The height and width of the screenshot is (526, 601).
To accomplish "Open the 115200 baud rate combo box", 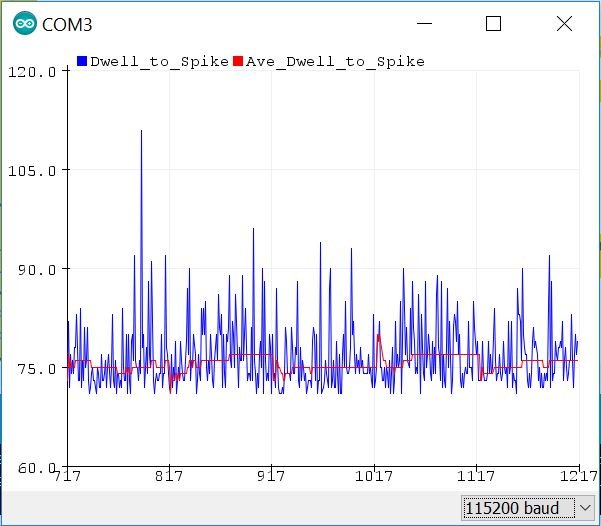I will pos(511,508).
